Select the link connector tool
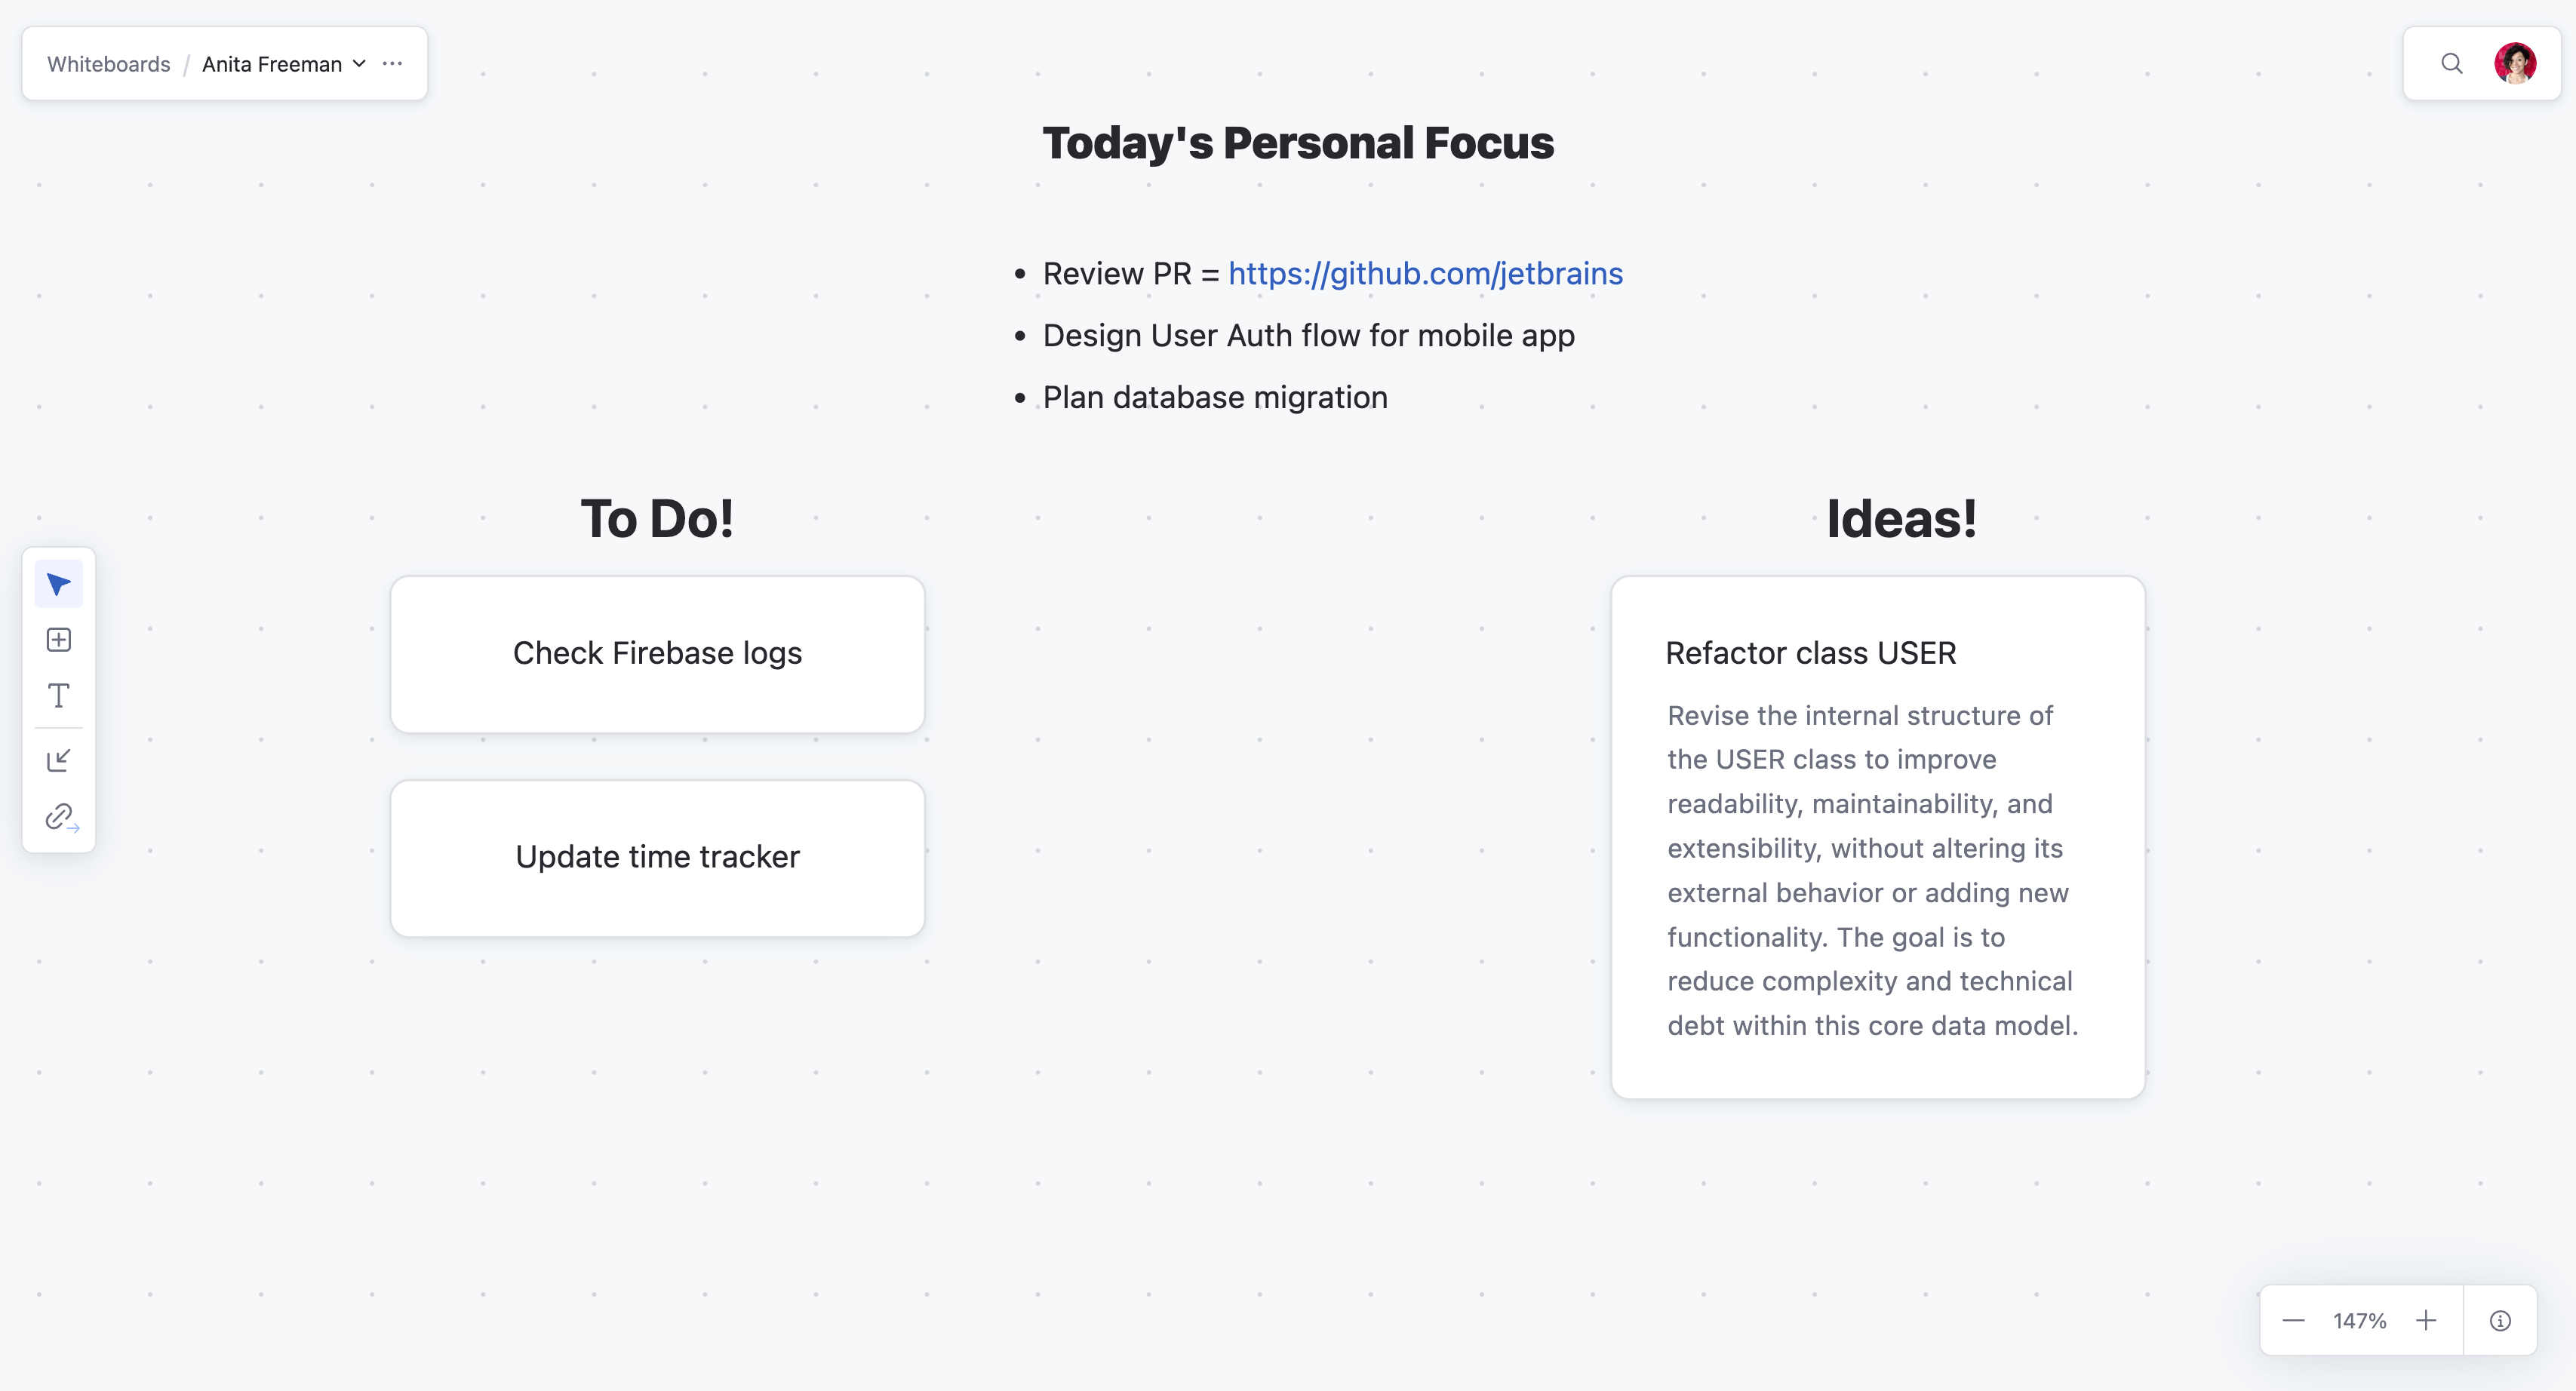The width and height of the screenshot is (2576, 1391). click(61, 817)
